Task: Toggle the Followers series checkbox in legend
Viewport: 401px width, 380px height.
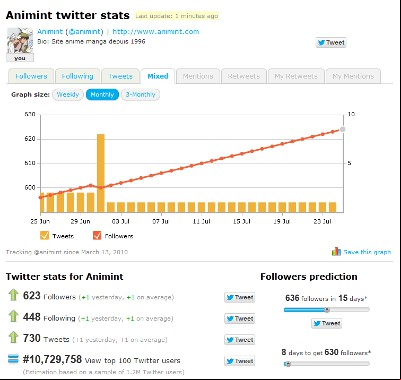Action: click(97, 236)
